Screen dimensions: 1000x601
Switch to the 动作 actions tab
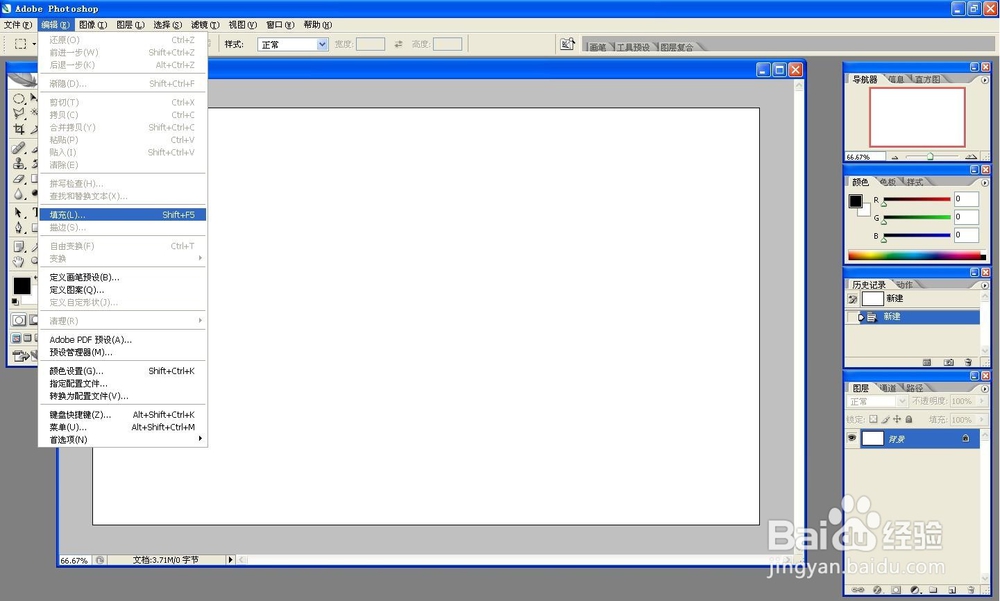pos(904,285)
